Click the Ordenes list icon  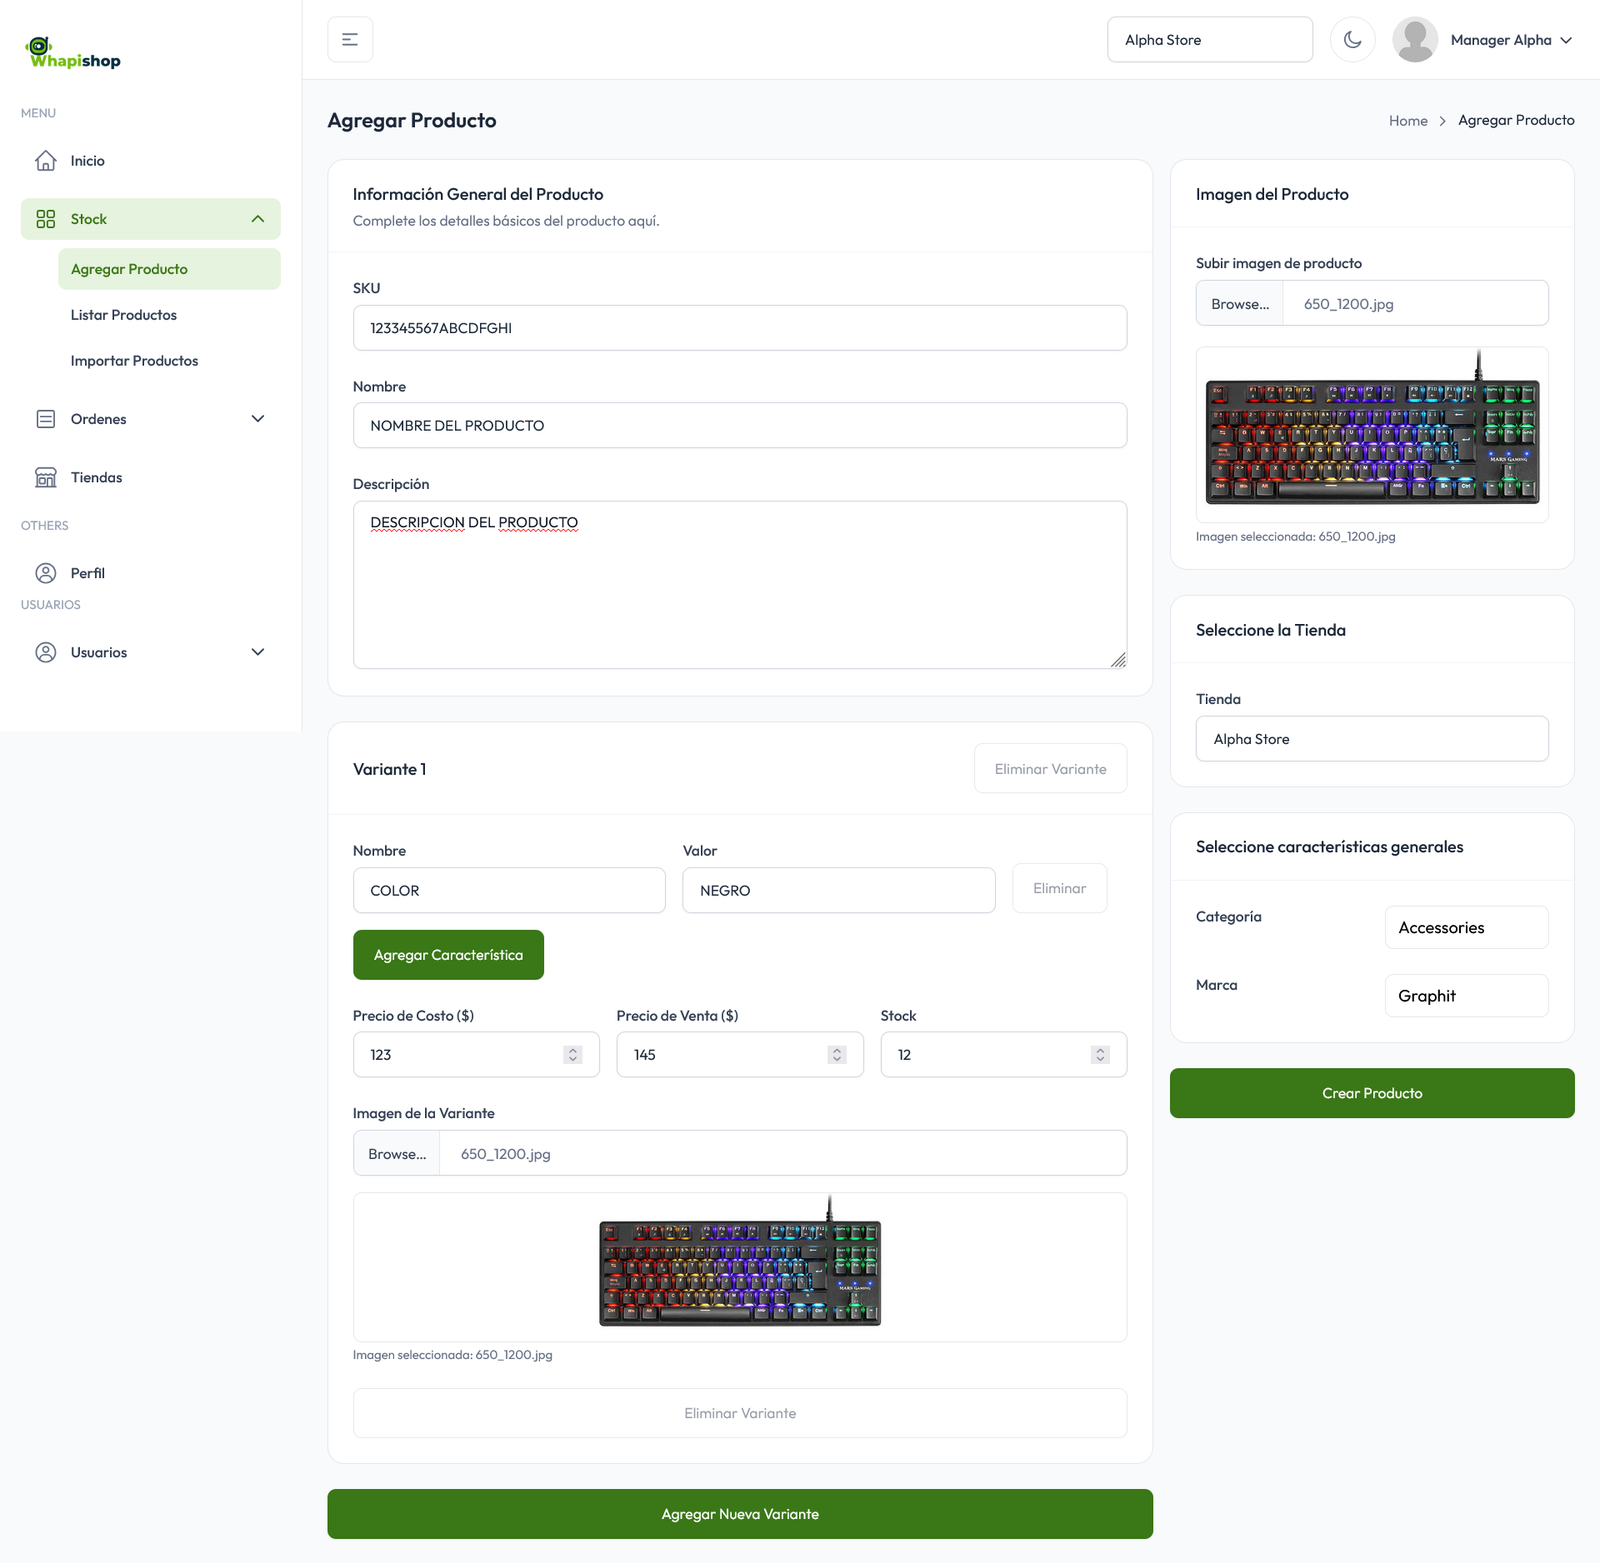click(x=46, y=419)
